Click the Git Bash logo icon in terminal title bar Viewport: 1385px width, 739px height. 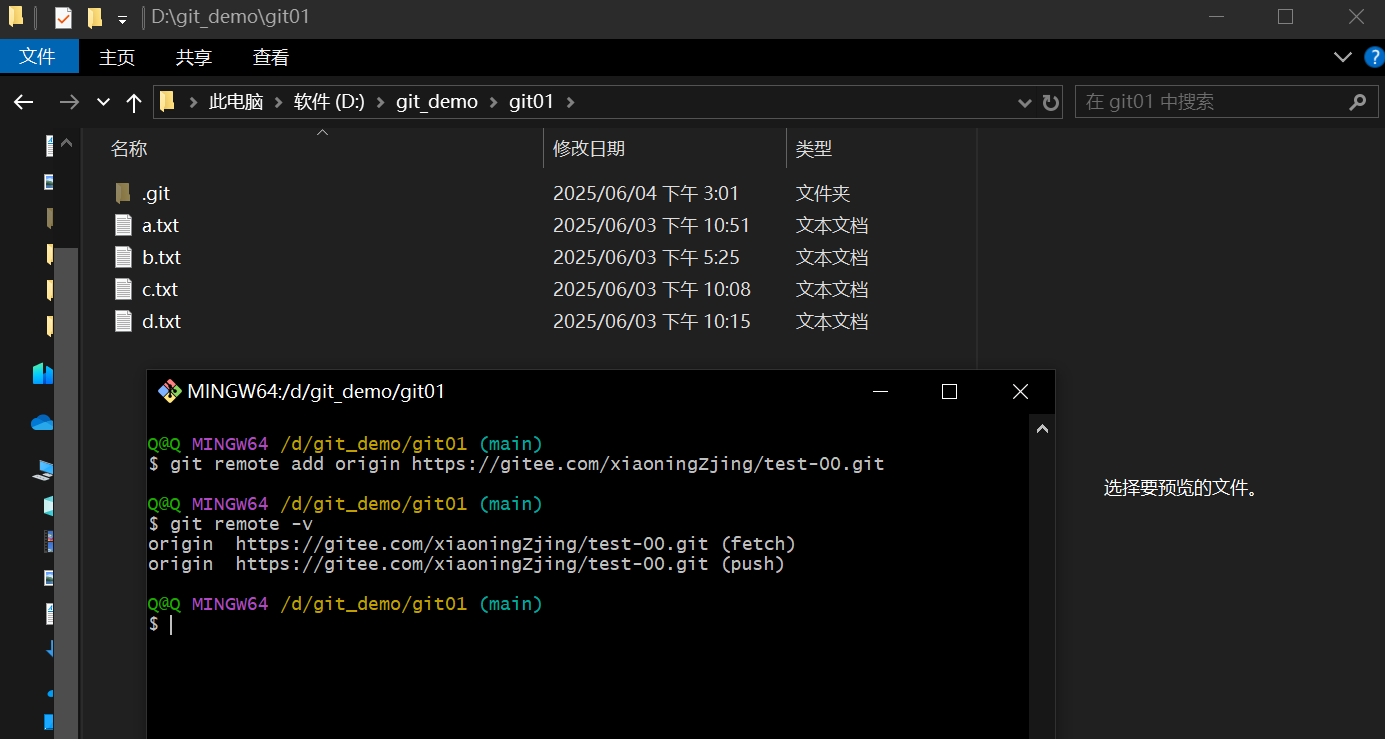pyautogui.click(x=169, y=392)
